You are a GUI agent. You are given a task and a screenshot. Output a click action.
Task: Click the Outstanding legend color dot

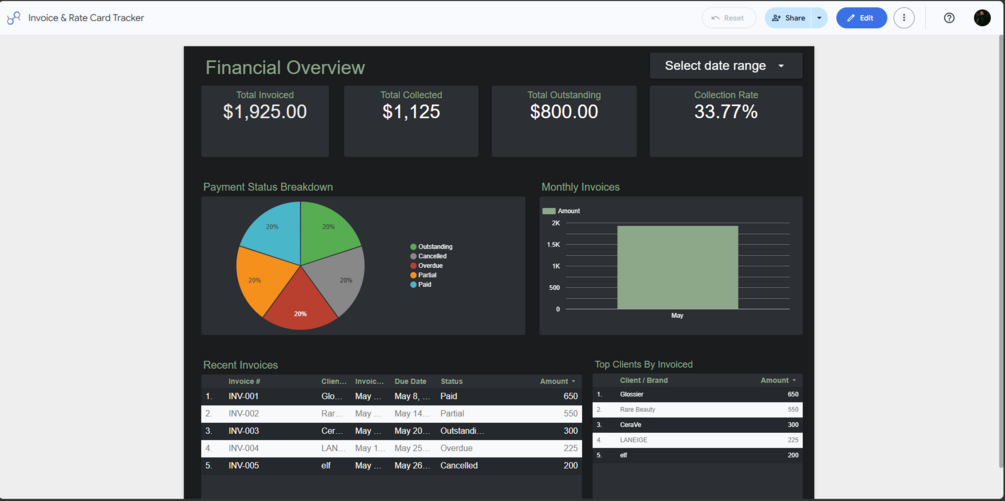tap(413, 247)
